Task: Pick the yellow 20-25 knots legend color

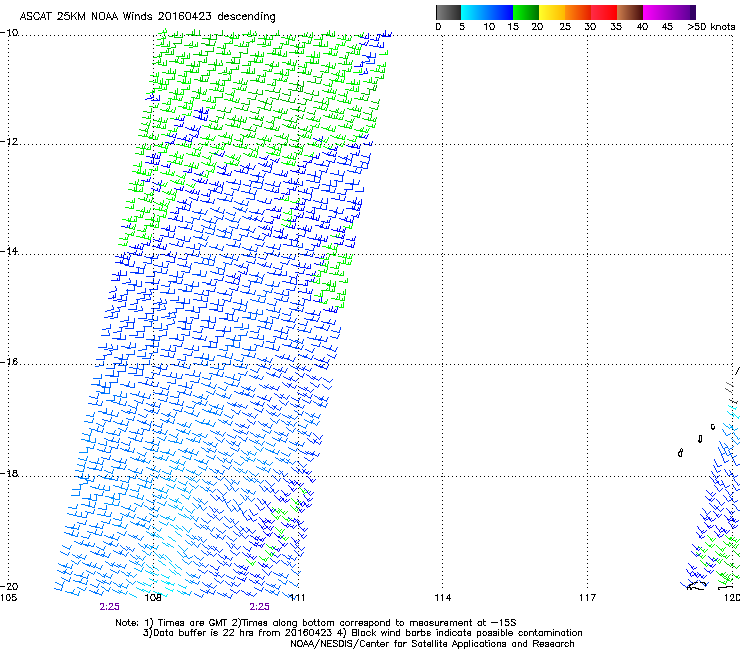Action: tap(552, 12)
